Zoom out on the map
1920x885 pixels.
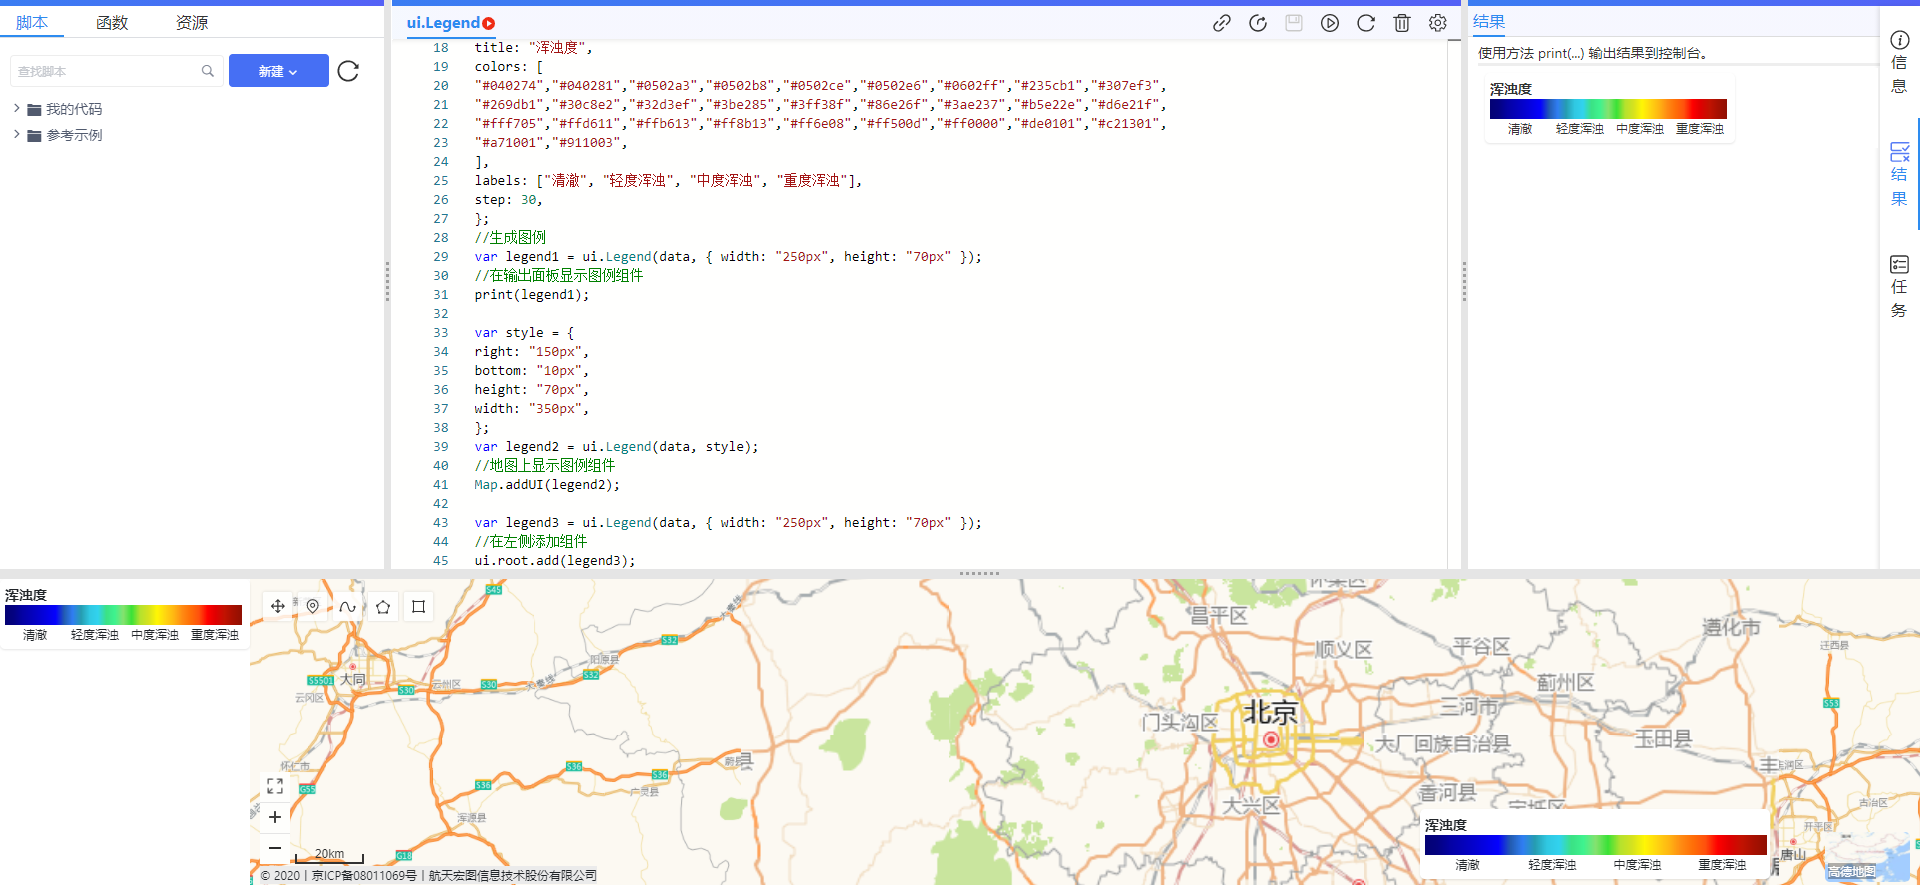tap(275, 848)
